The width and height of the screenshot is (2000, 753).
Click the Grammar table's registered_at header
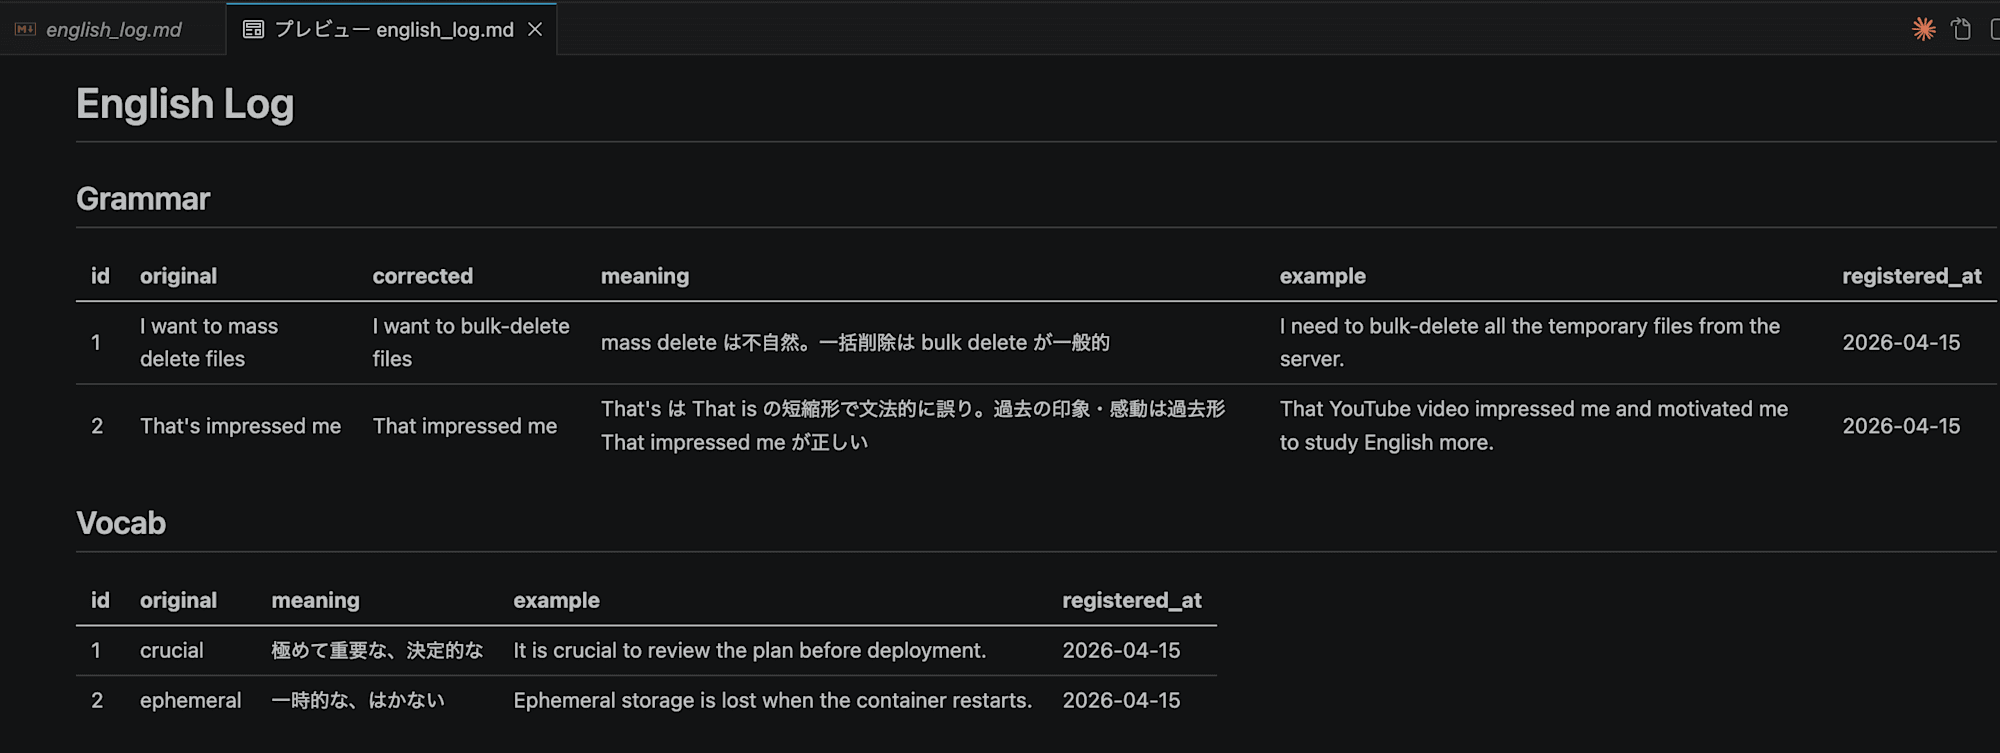click(1911, 276)
